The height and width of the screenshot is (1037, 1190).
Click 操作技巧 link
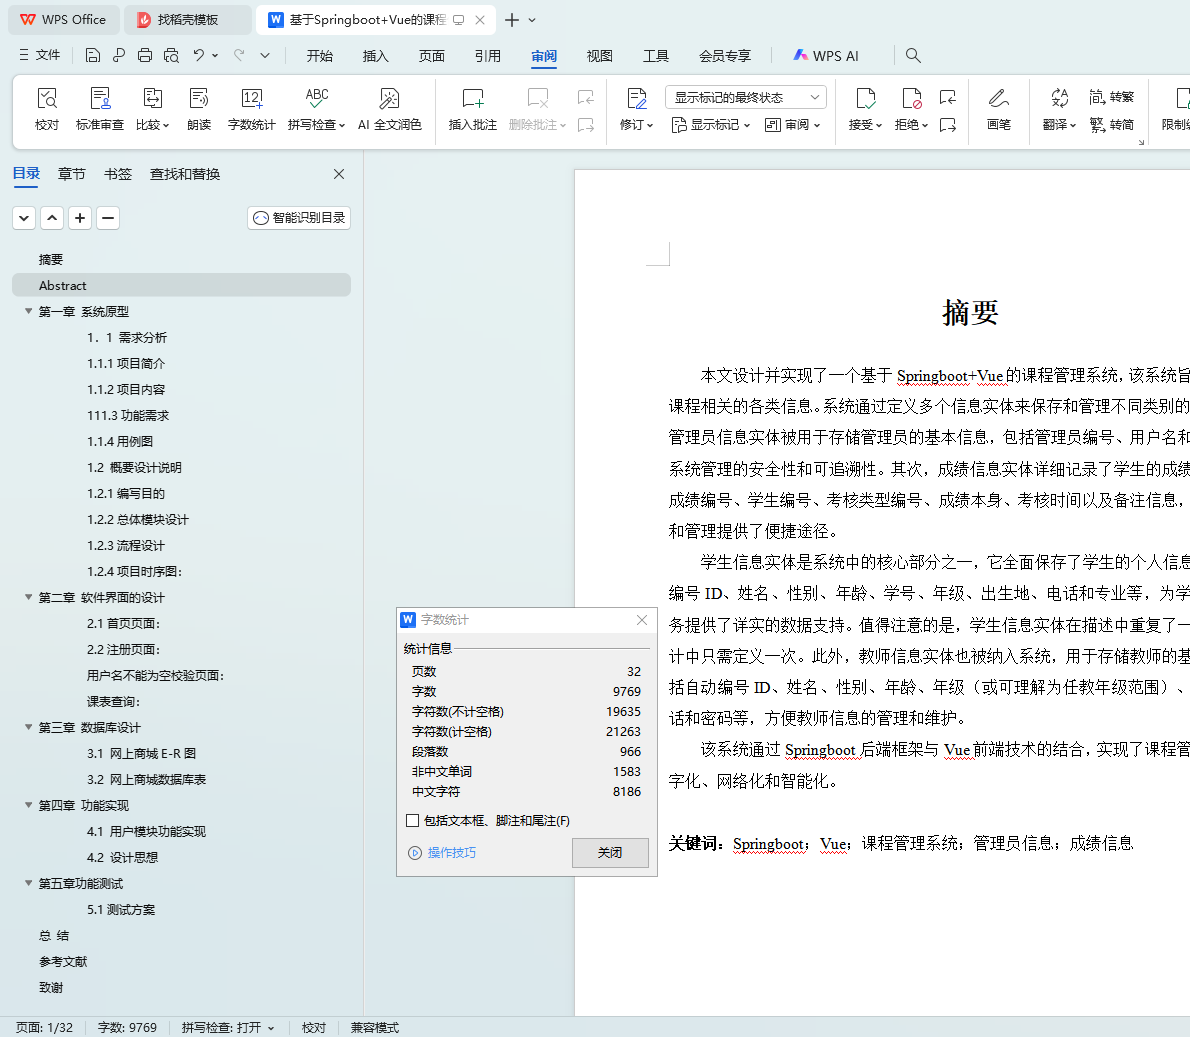tap(442, 853)
